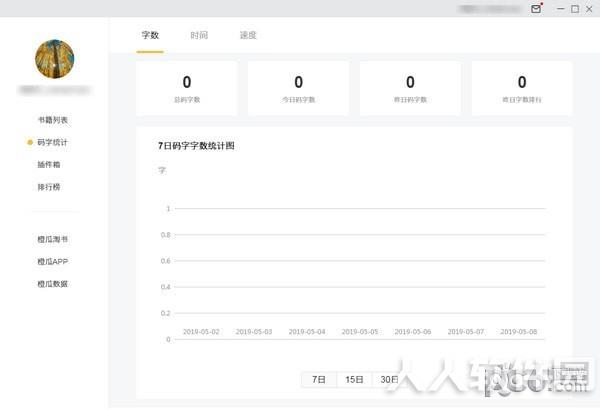600x409 pixels.
Task: Open the mail inbox icon
Action: [x=536, y=8]
